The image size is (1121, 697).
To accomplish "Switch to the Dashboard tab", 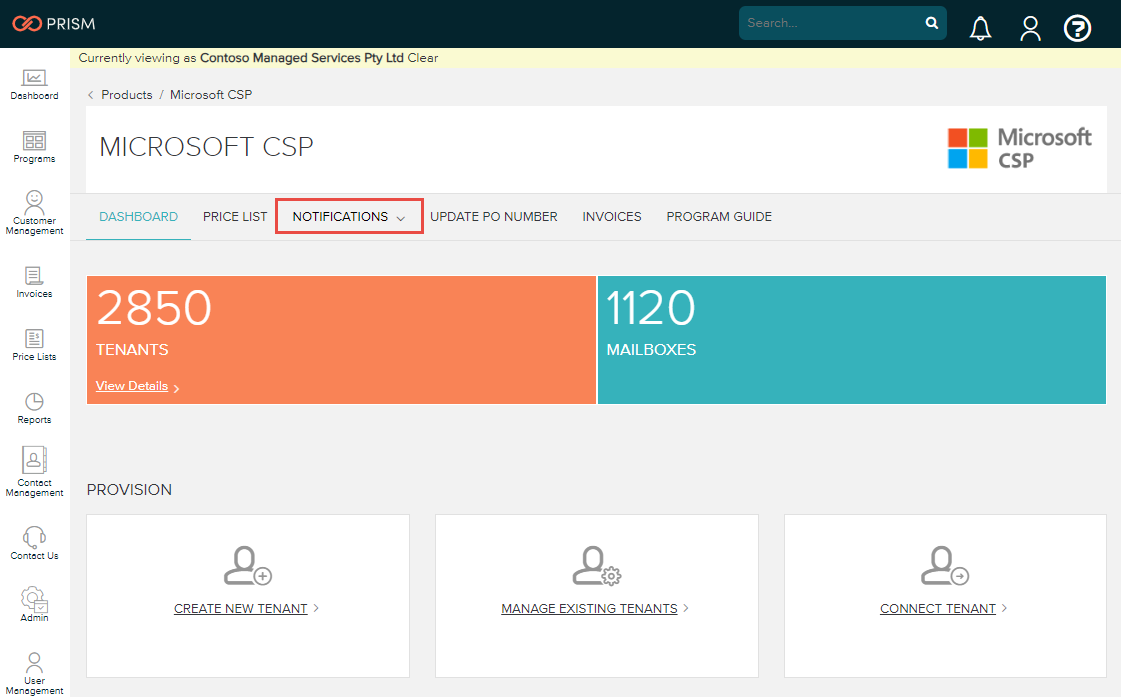I will click(x=139, y=217).
